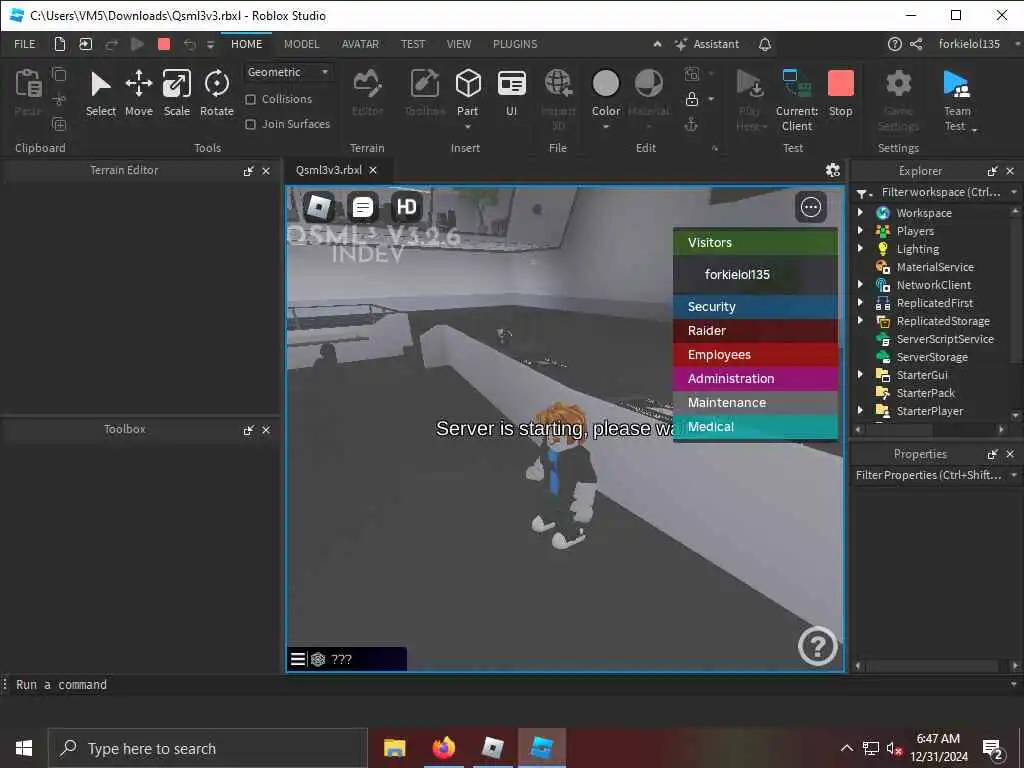Expand the ReplicatedFirst tree node

click(860, 302)
